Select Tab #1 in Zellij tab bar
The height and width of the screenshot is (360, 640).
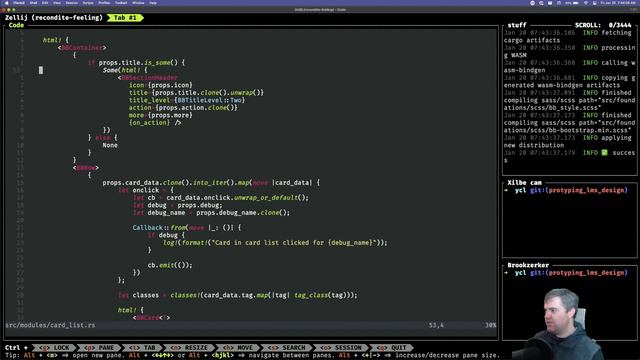coord(125,18)
